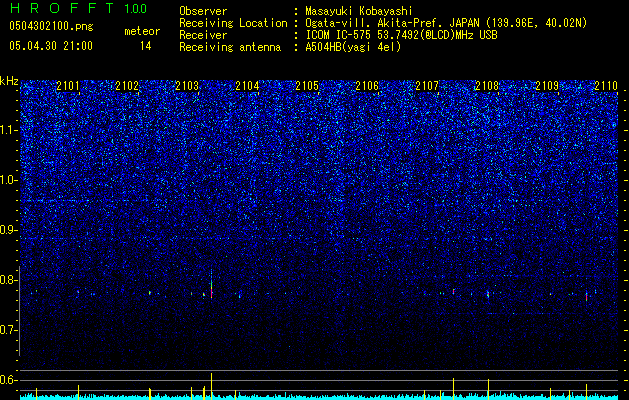Click the Receiving antenna label
Screen dimensions: 629x400
(x=230, y=47)
